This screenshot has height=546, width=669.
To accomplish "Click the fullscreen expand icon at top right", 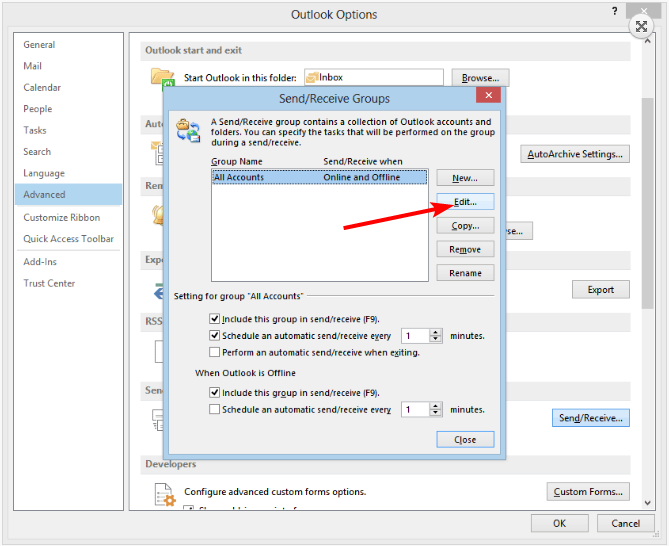I will click(x=641, y=26).
